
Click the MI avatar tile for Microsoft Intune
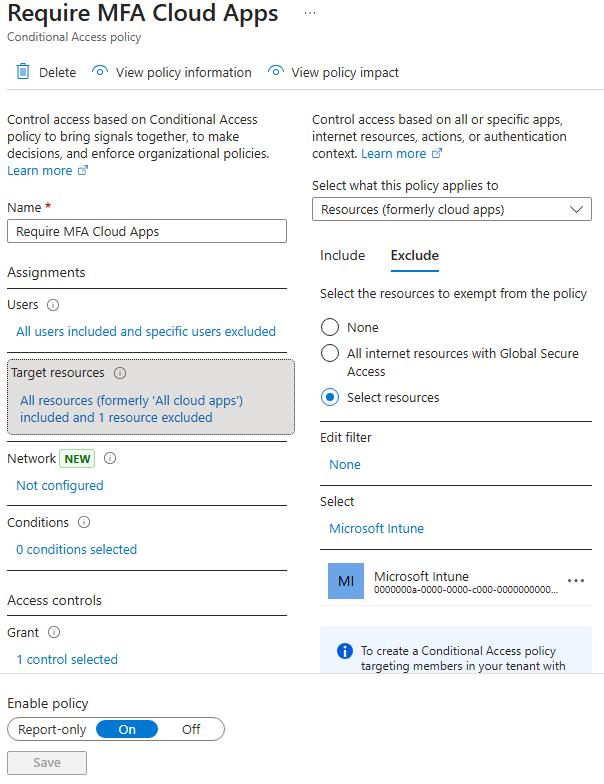point(346,581)
